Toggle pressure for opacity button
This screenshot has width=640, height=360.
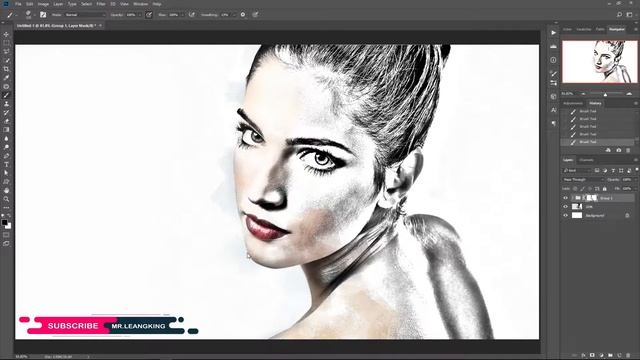[149, 15]
